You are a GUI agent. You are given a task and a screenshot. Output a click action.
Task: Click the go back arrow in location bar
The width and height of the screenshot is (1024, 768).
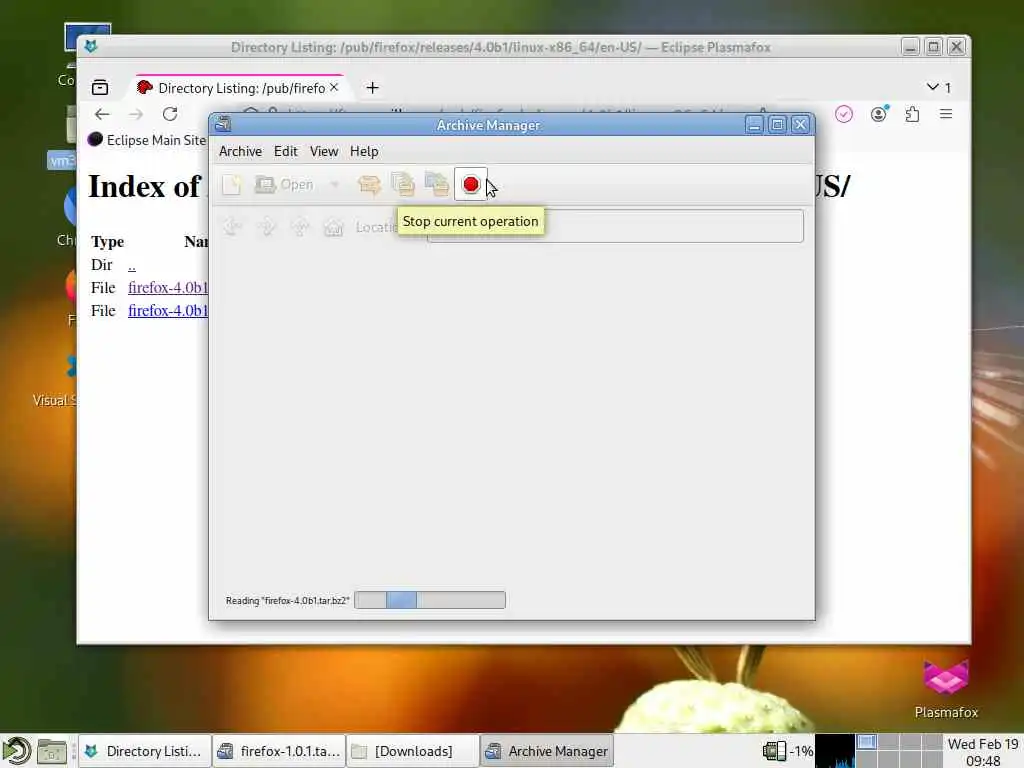tap(232, 227)
